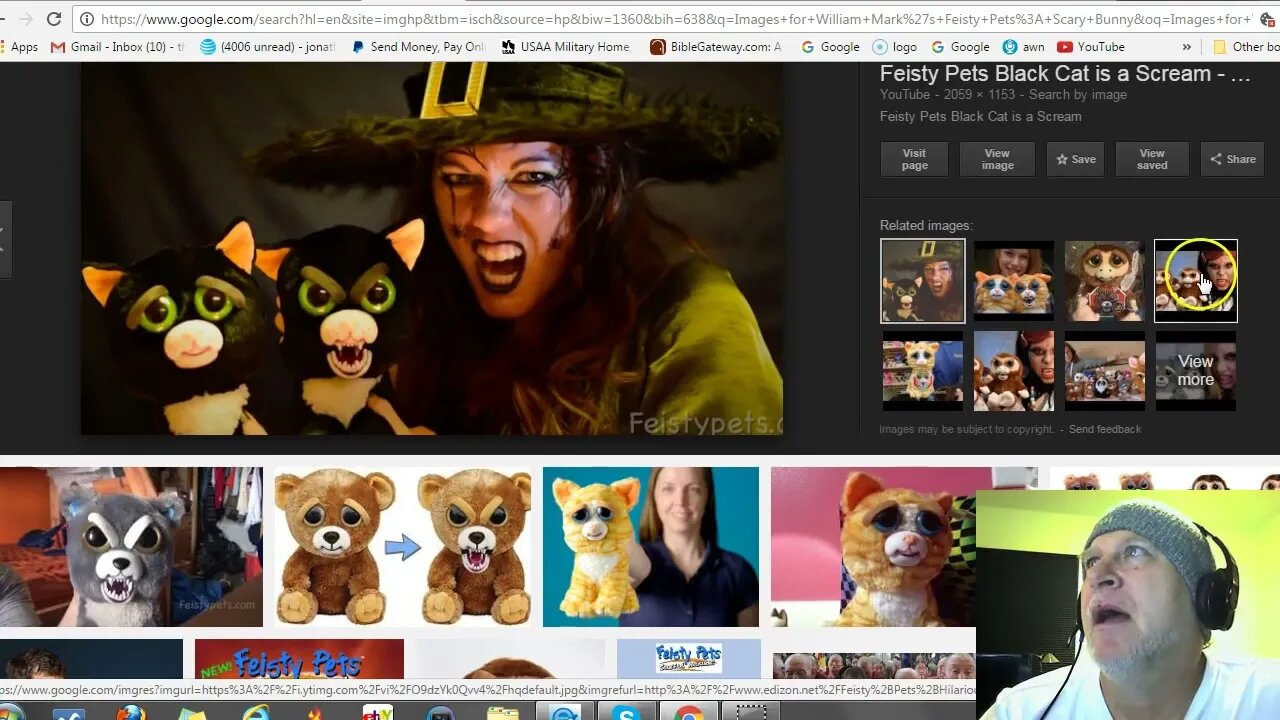Click the Search by image link
The image size is (1280, 720).
[x=1078, y=95]
